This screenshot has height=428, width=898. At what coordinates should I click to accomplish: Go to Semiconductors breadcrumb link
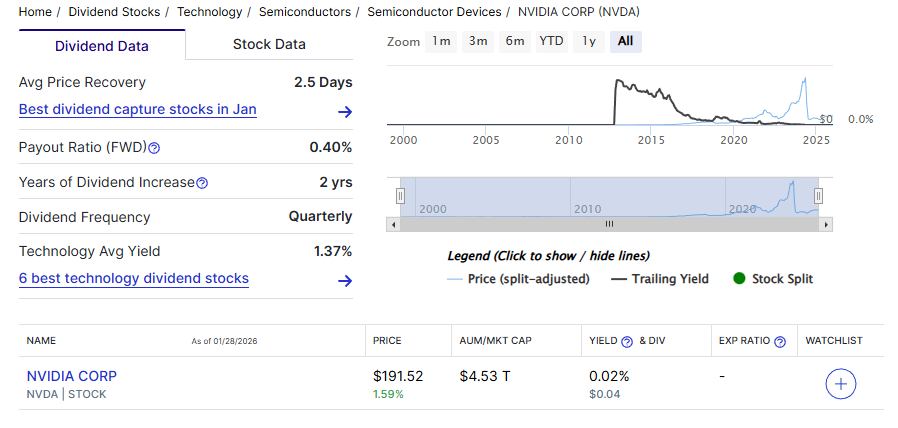(304, 12)
